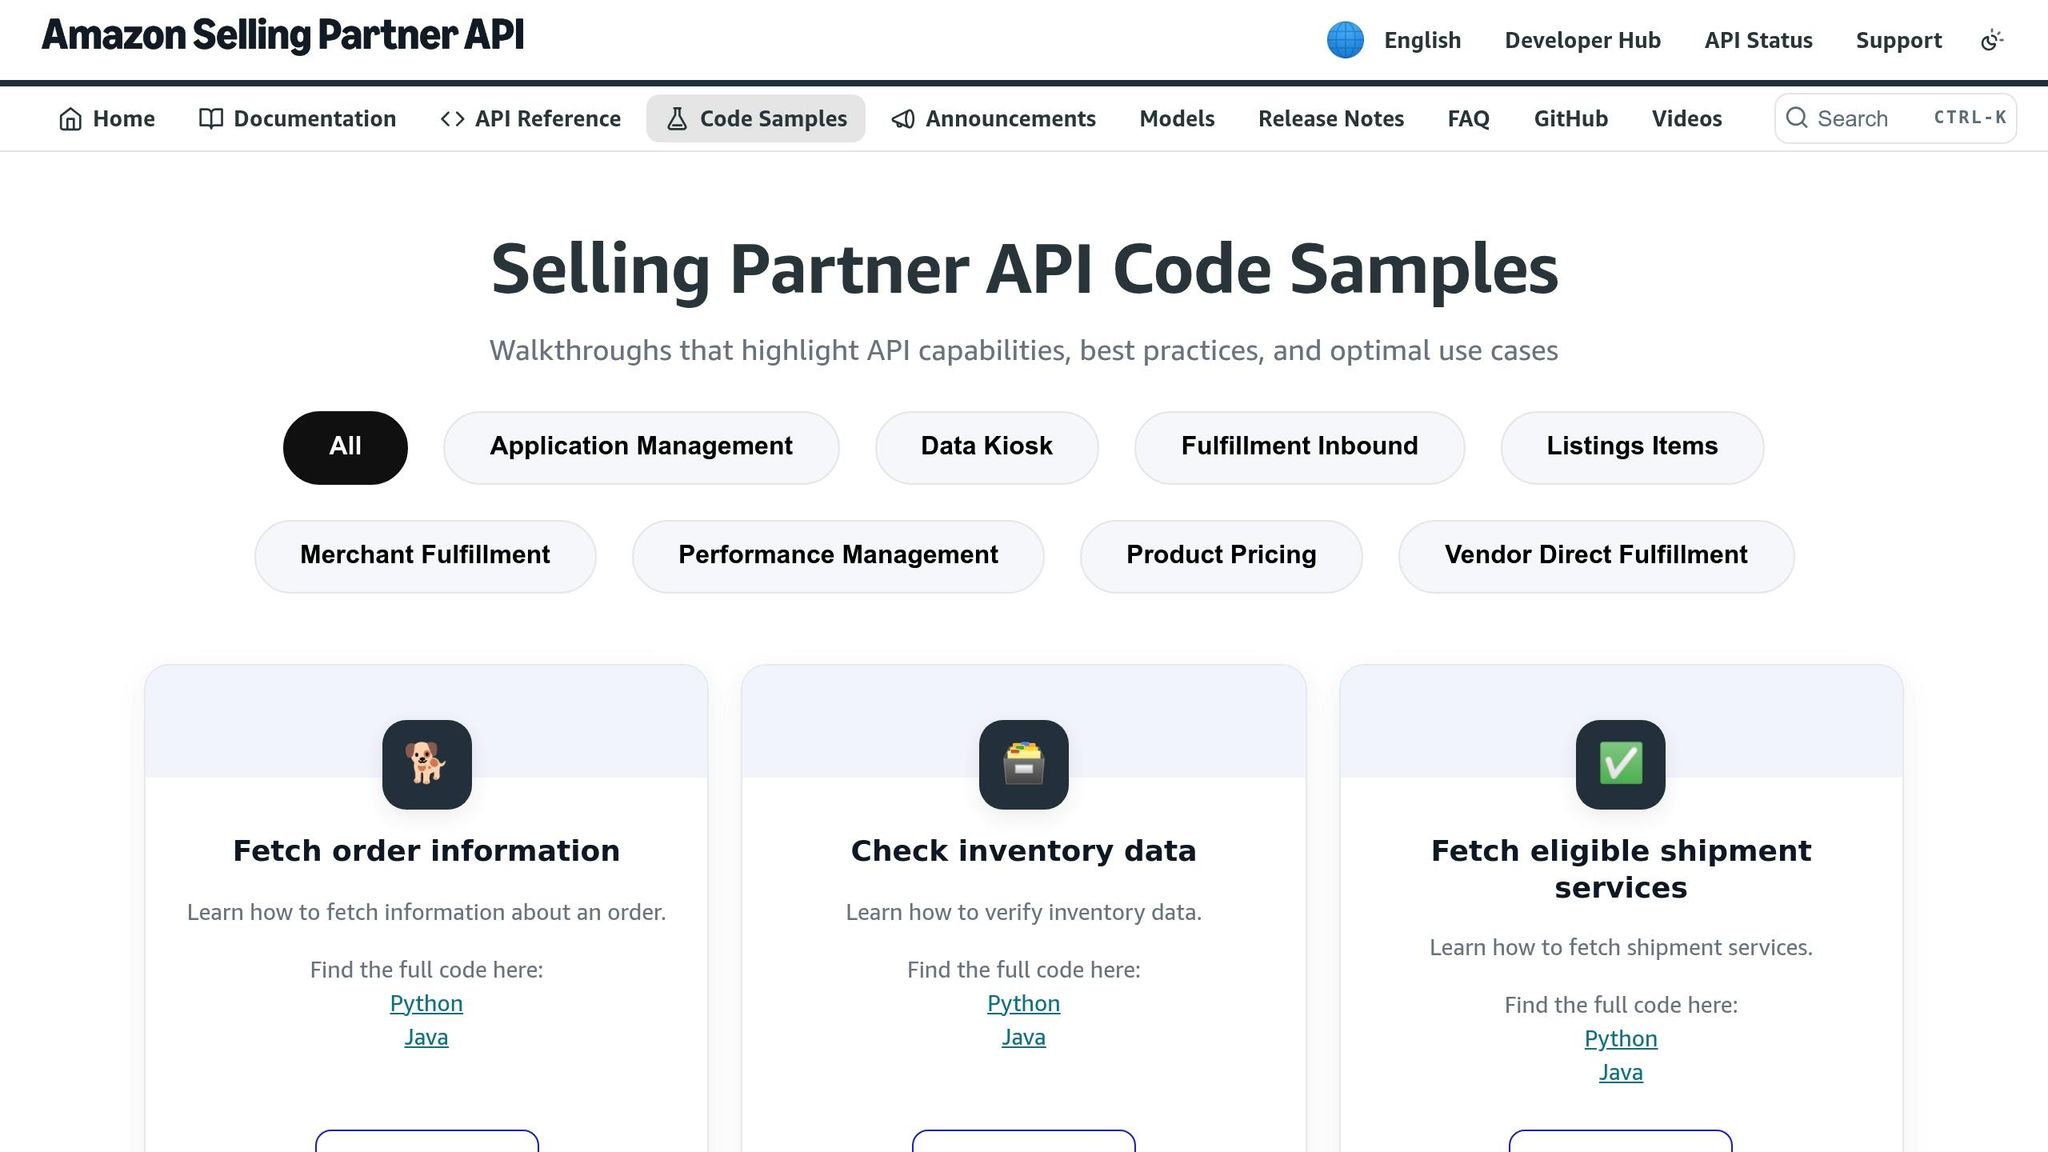Click the Developer Hub menu entry

(x=1582, y=40)
